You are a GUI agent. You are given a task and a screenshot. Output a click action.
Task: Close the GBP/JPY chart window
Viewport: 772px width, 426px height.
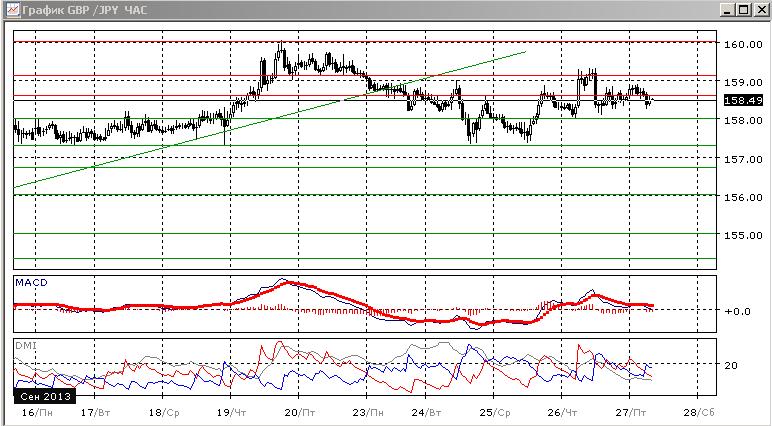point(760,10)
